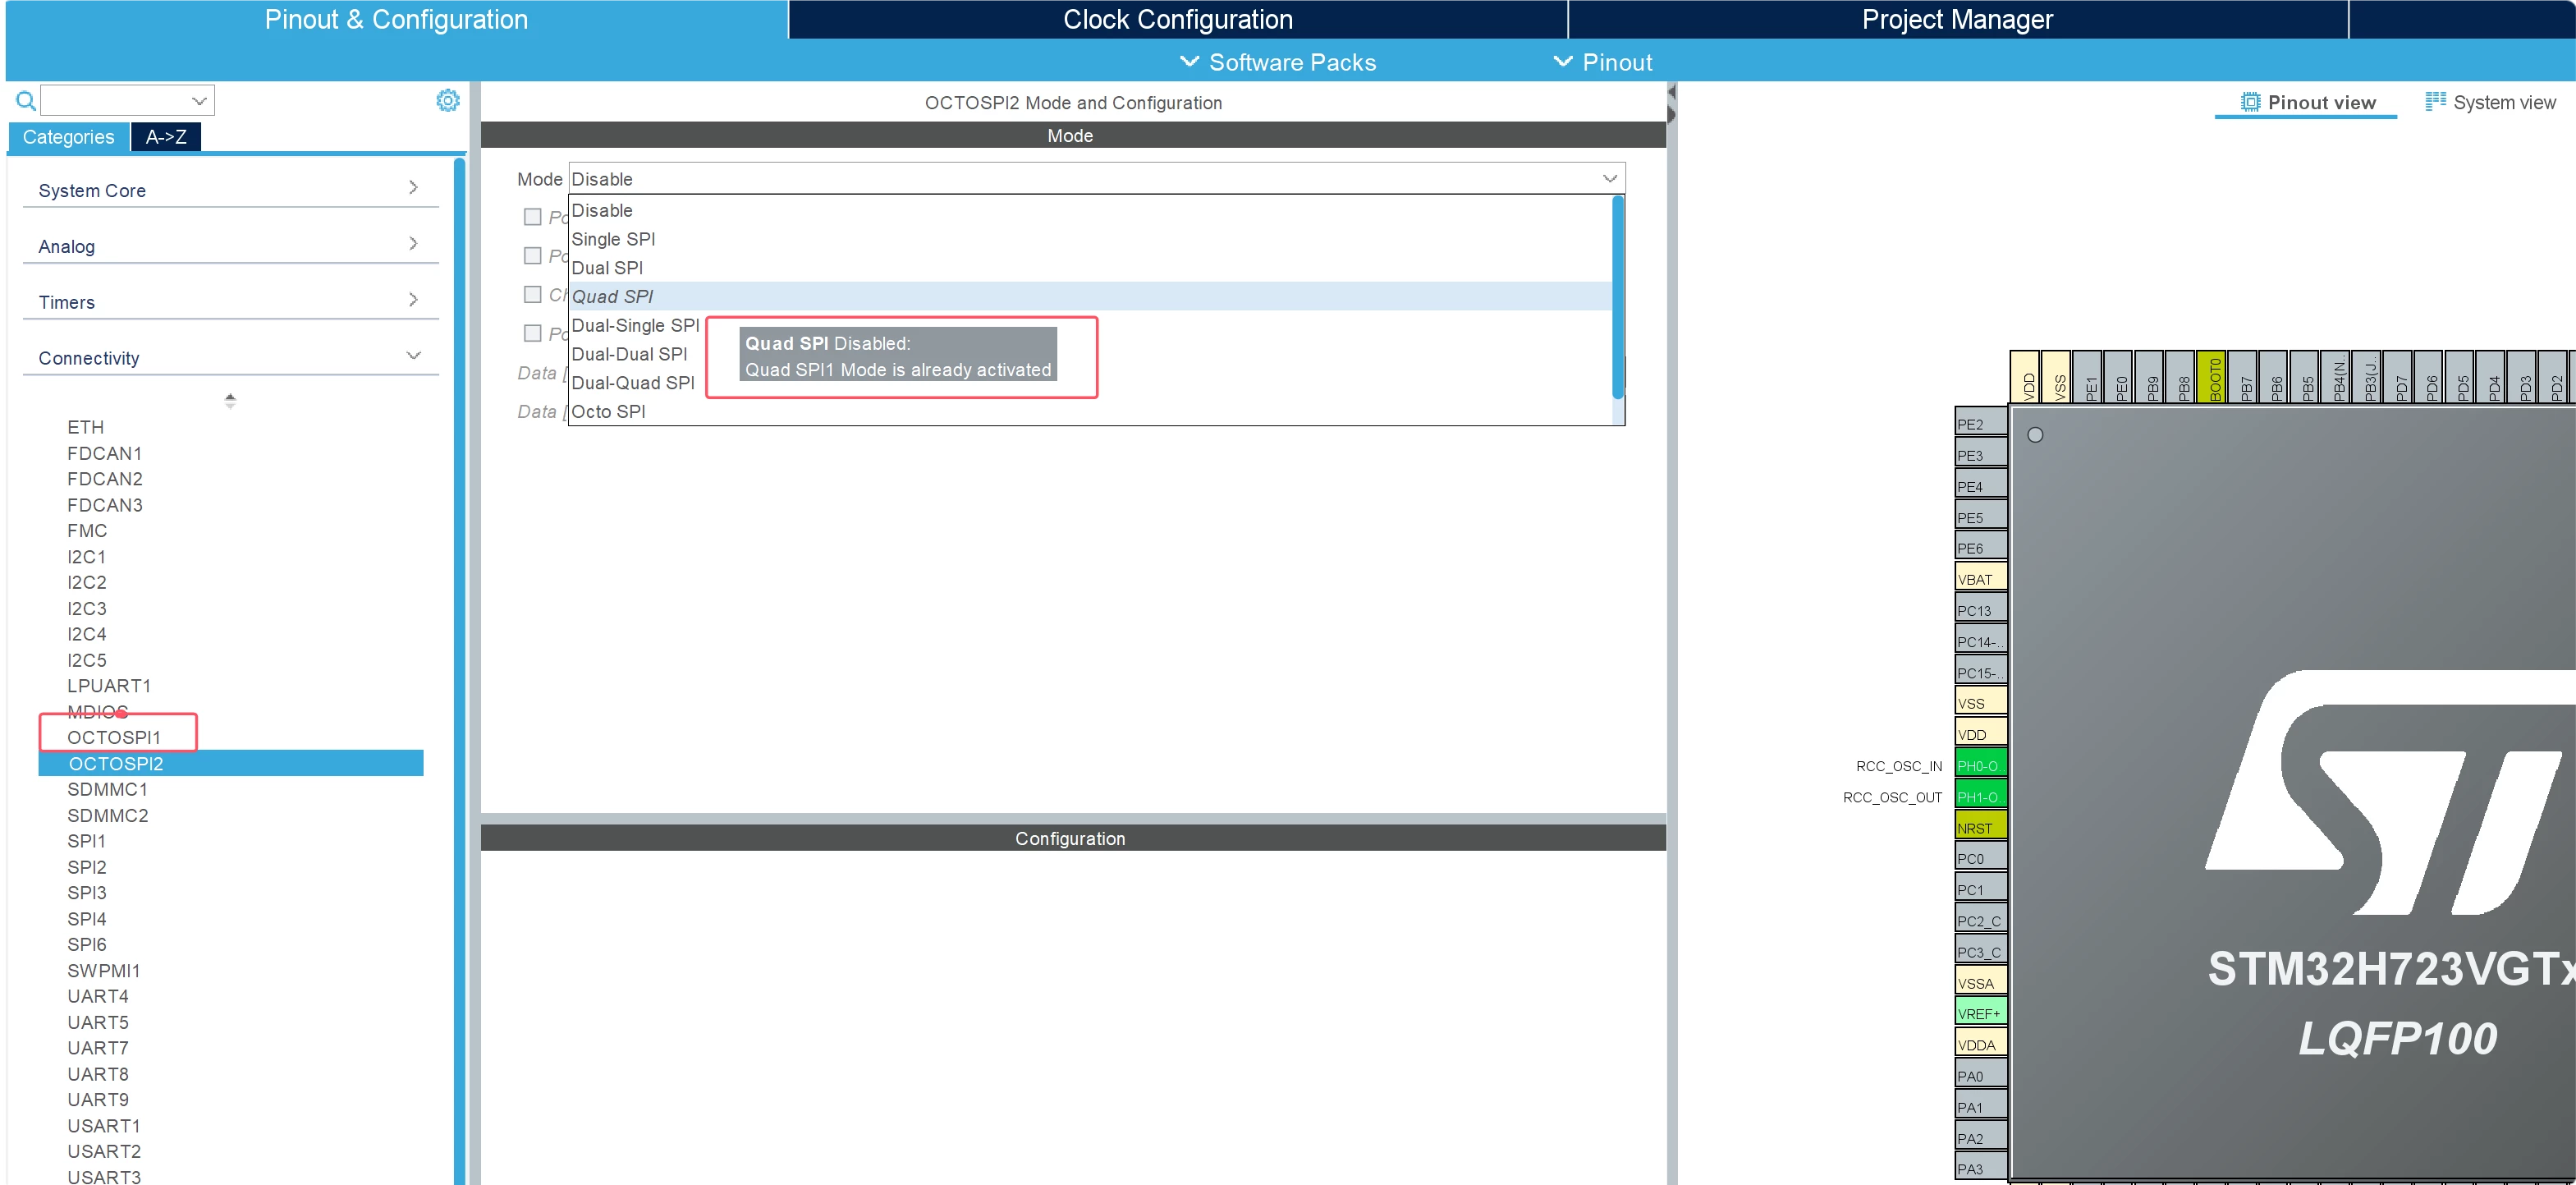2576x1185 pixels.
Task: Open the Mode dropdown showing Disable
Action: [x=1096, y=179]
